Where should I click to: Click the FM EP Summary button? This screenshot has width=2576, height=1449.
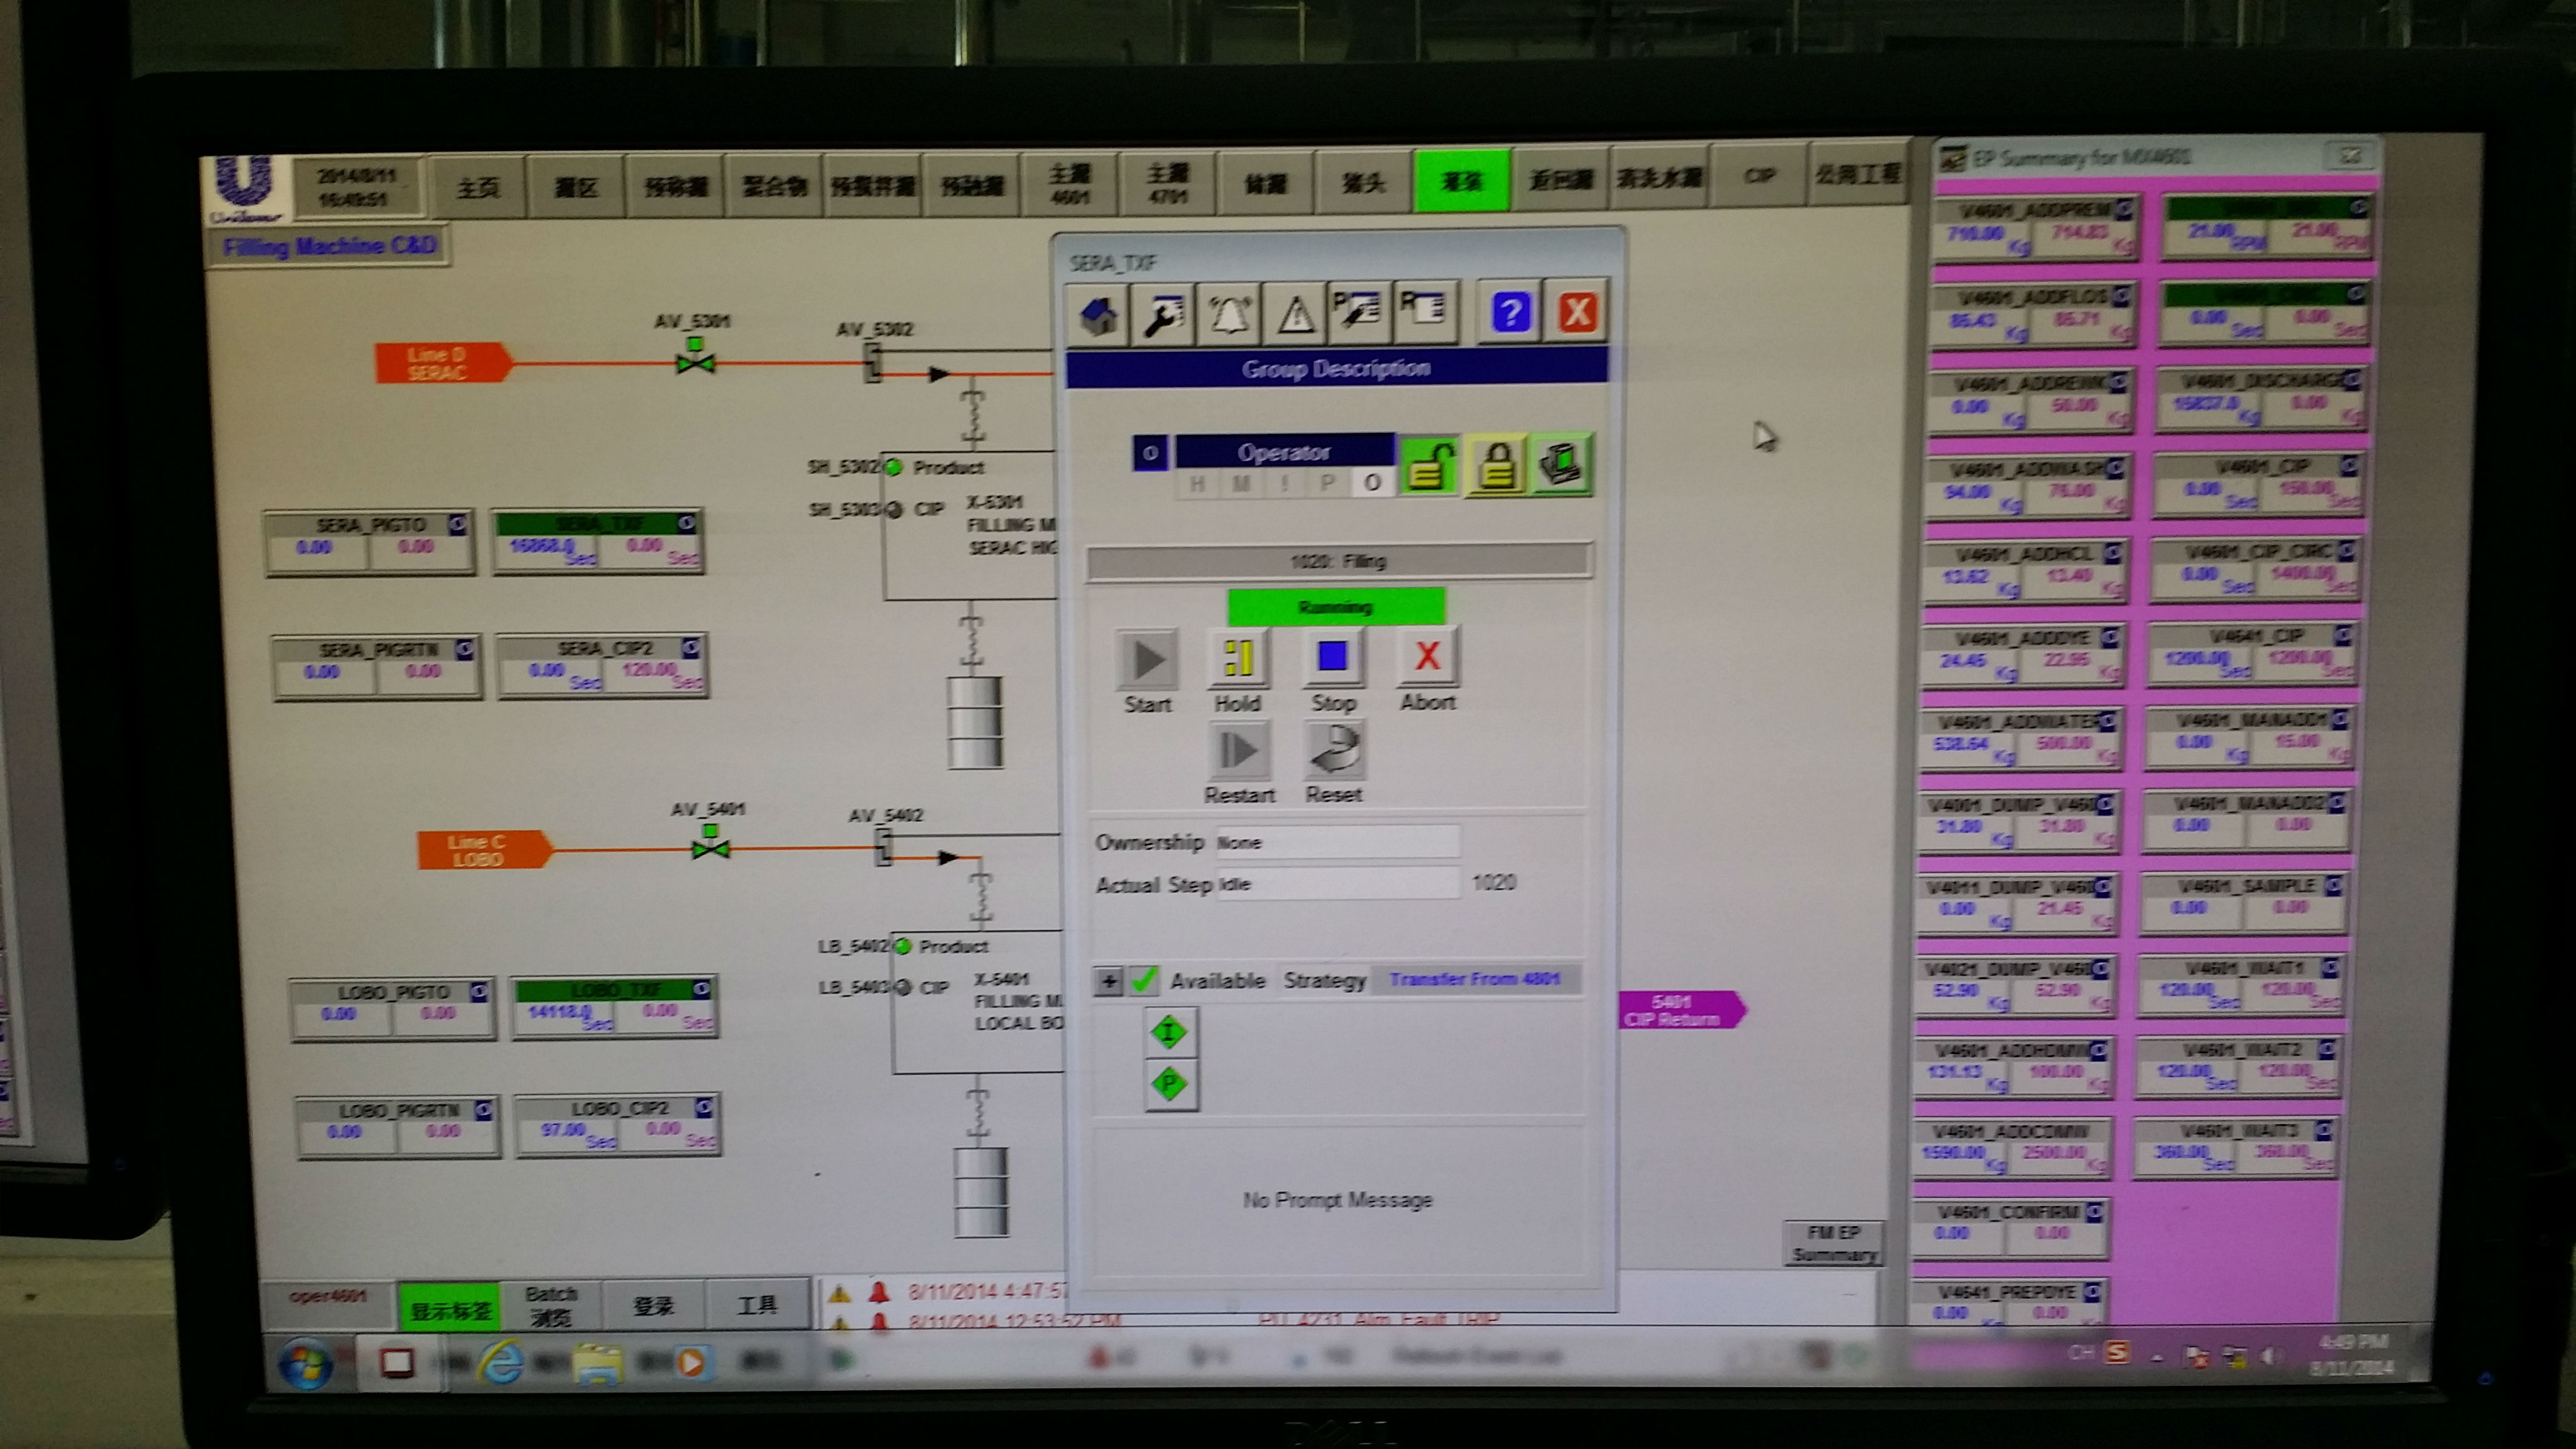[1833, 1243]
